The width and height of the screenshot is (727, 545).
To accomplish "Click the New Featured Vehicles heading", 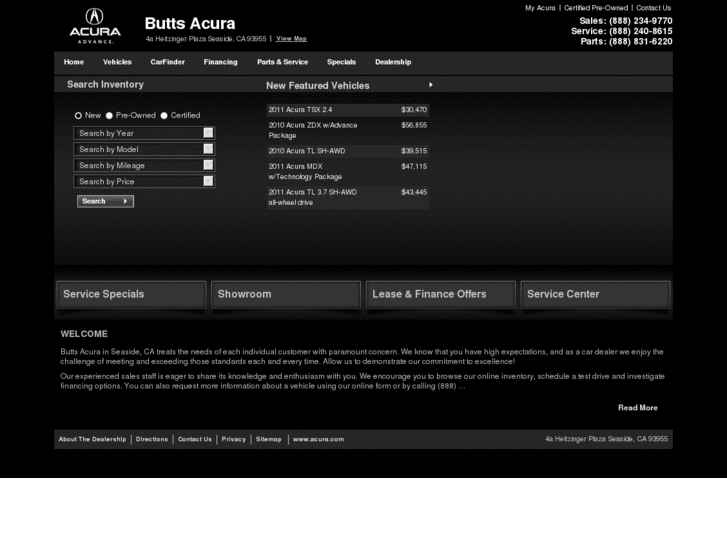I will [x=318, y=86].
